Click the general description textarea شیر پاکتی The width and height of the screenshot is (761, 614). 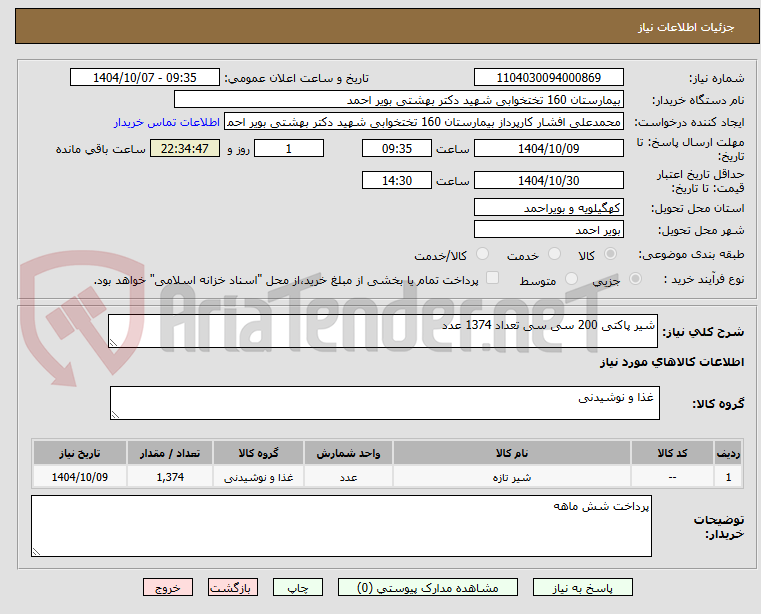pyautogui.click(x=383, y=331)
